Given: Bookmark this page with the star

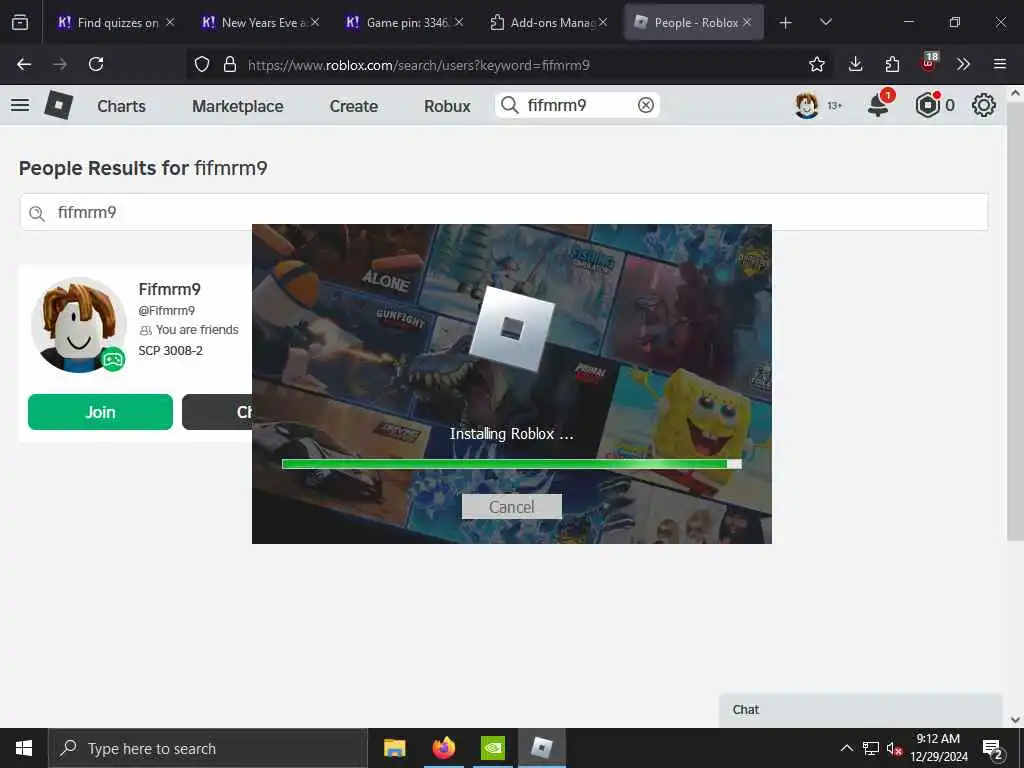Looking at the screenshot, I should tap(816, 64).
